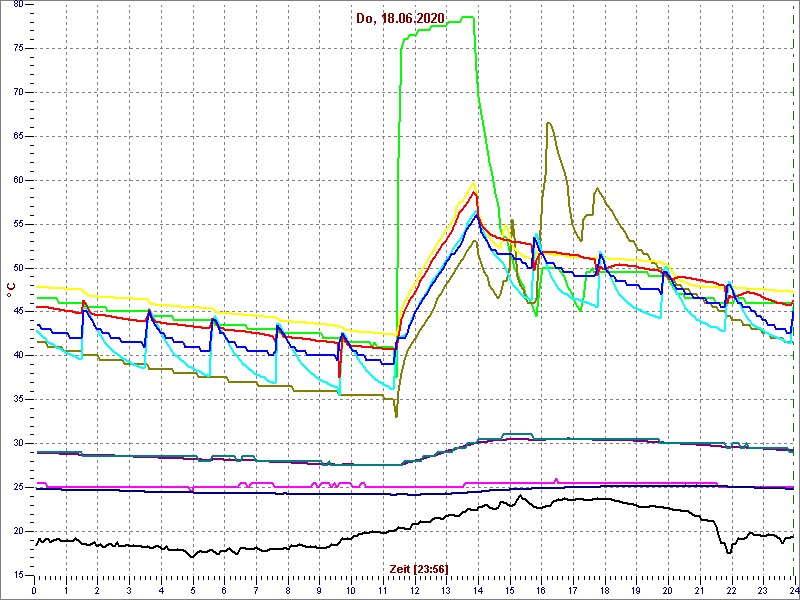Select the 65 value on the temperature axis
Viewport: 800px width, 600px height.
click(x=19, y=136)
